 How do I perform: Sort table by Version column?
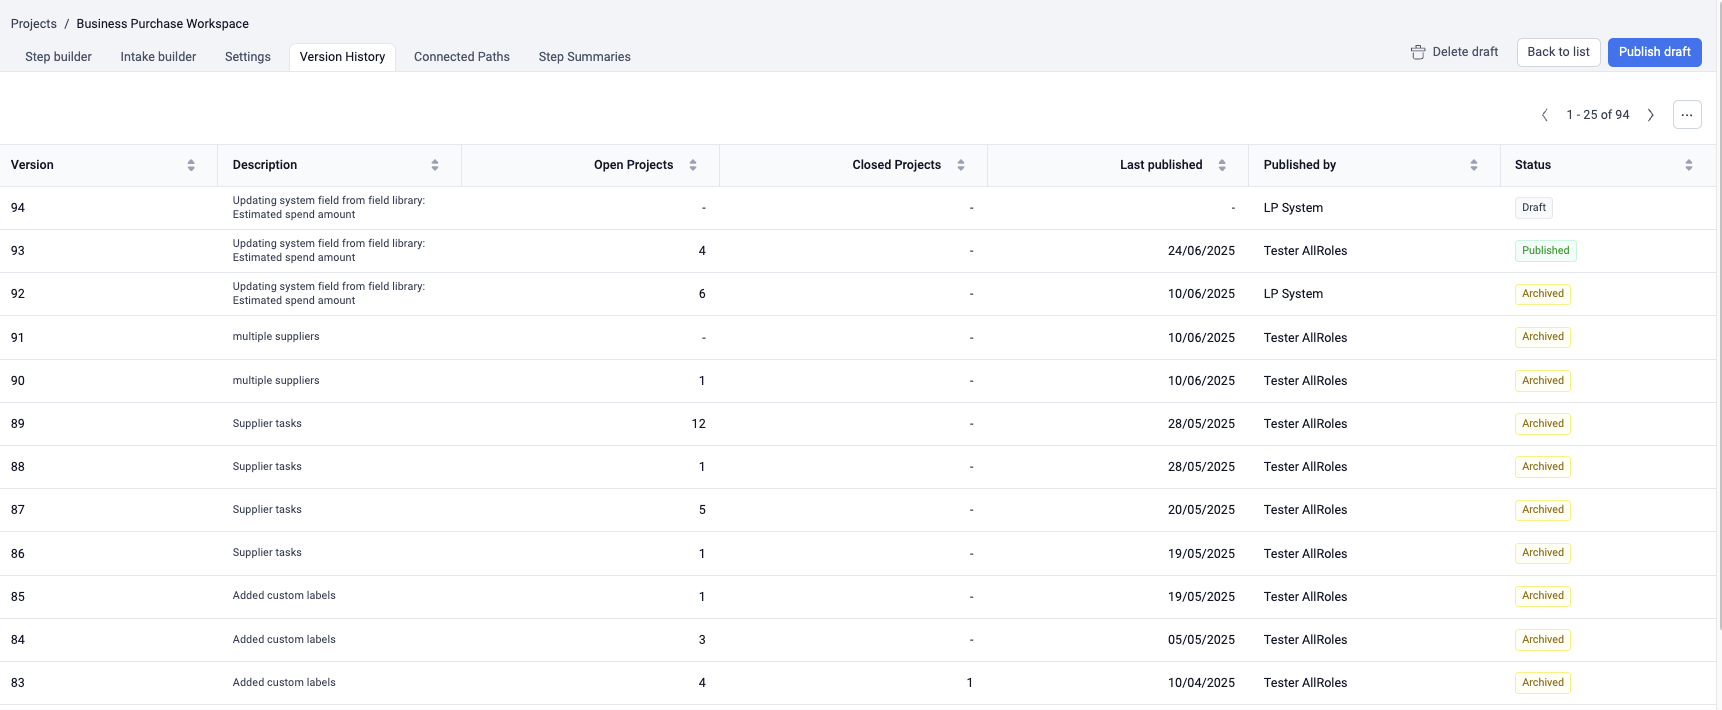(x=191, y=165)
